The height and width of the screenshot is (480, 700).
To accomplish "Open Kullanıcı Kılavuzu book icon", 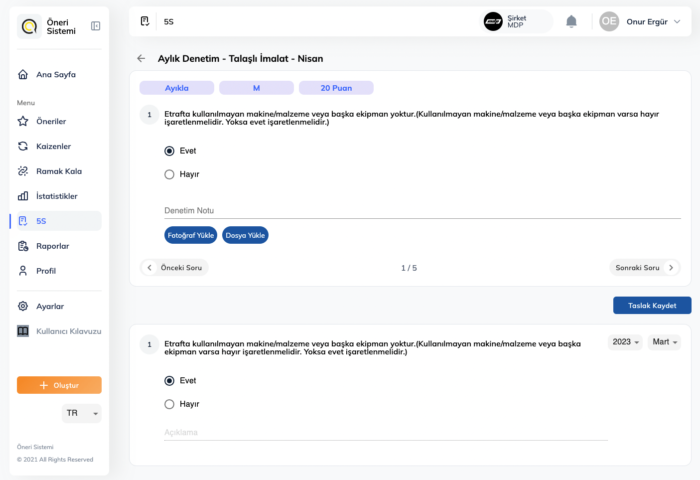I will (23, 330).
